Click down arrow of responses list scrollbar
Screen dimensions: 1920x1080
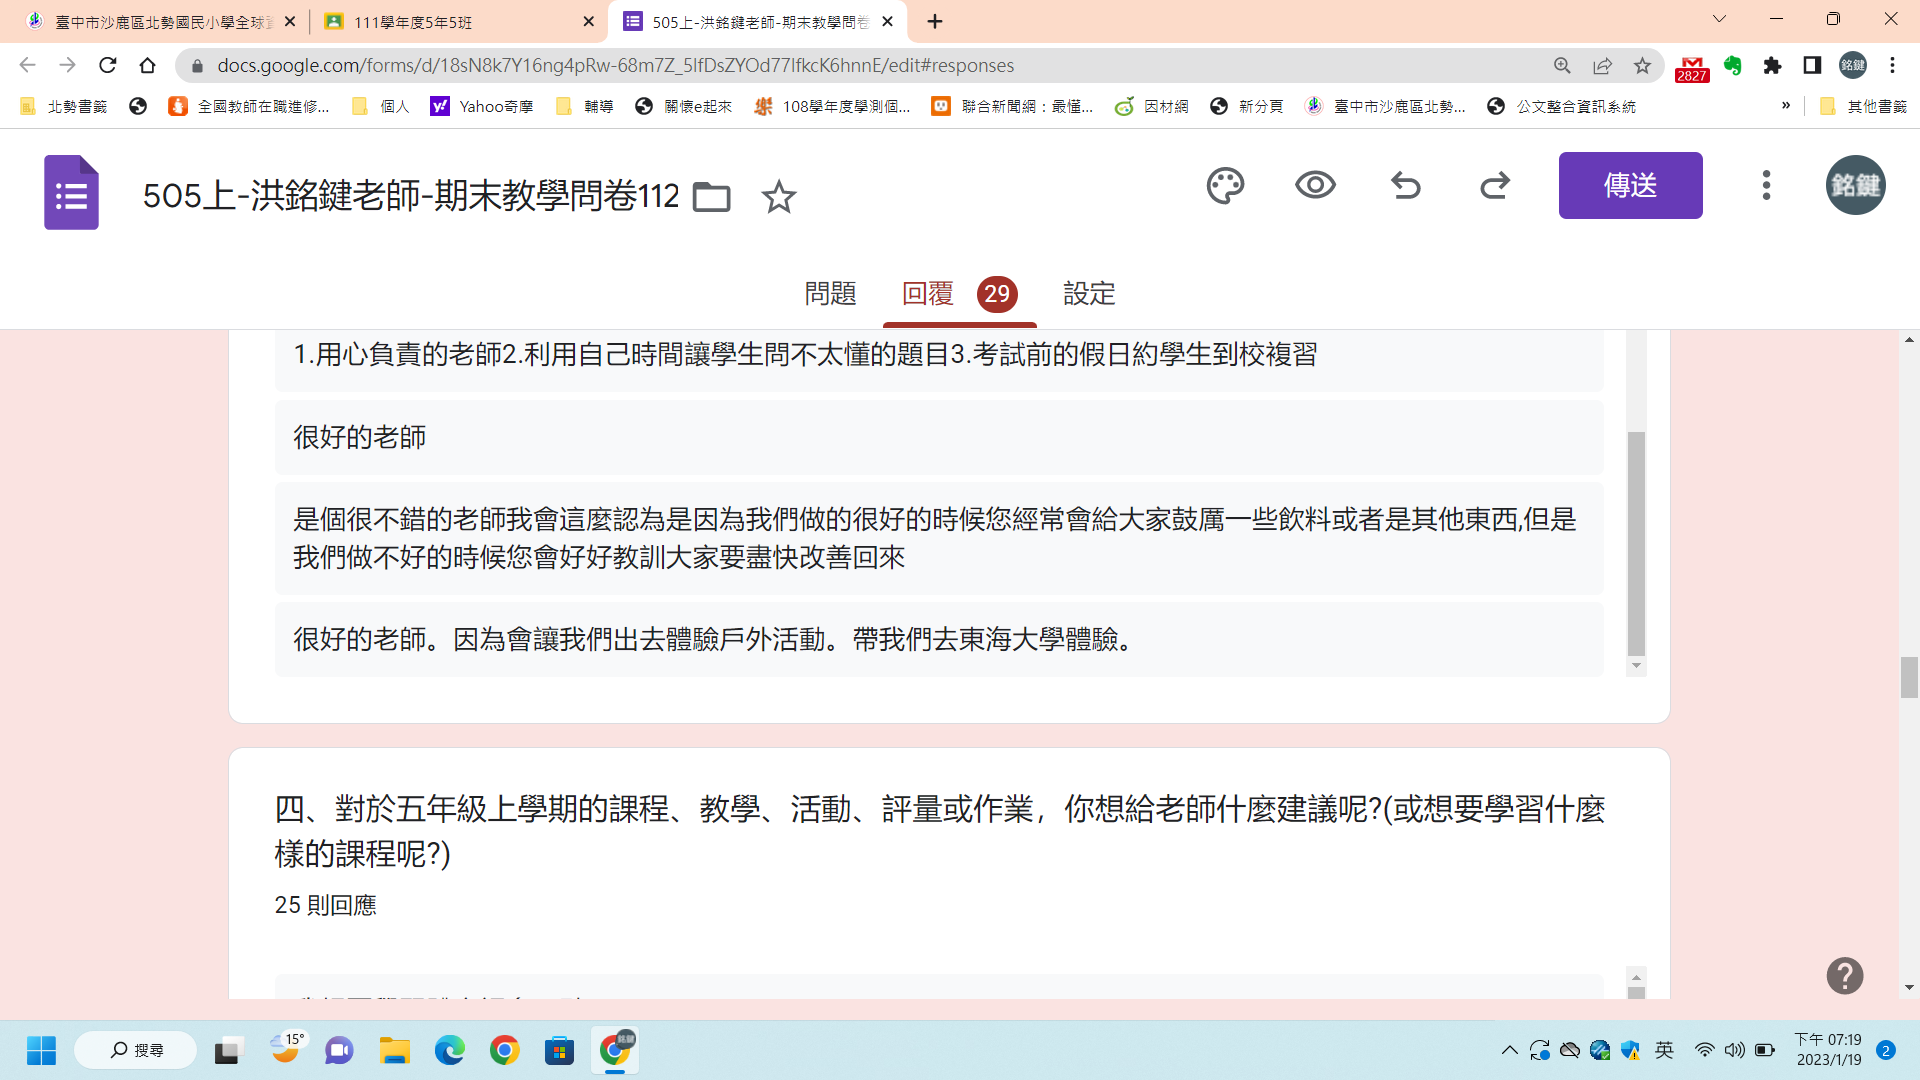1636,666
